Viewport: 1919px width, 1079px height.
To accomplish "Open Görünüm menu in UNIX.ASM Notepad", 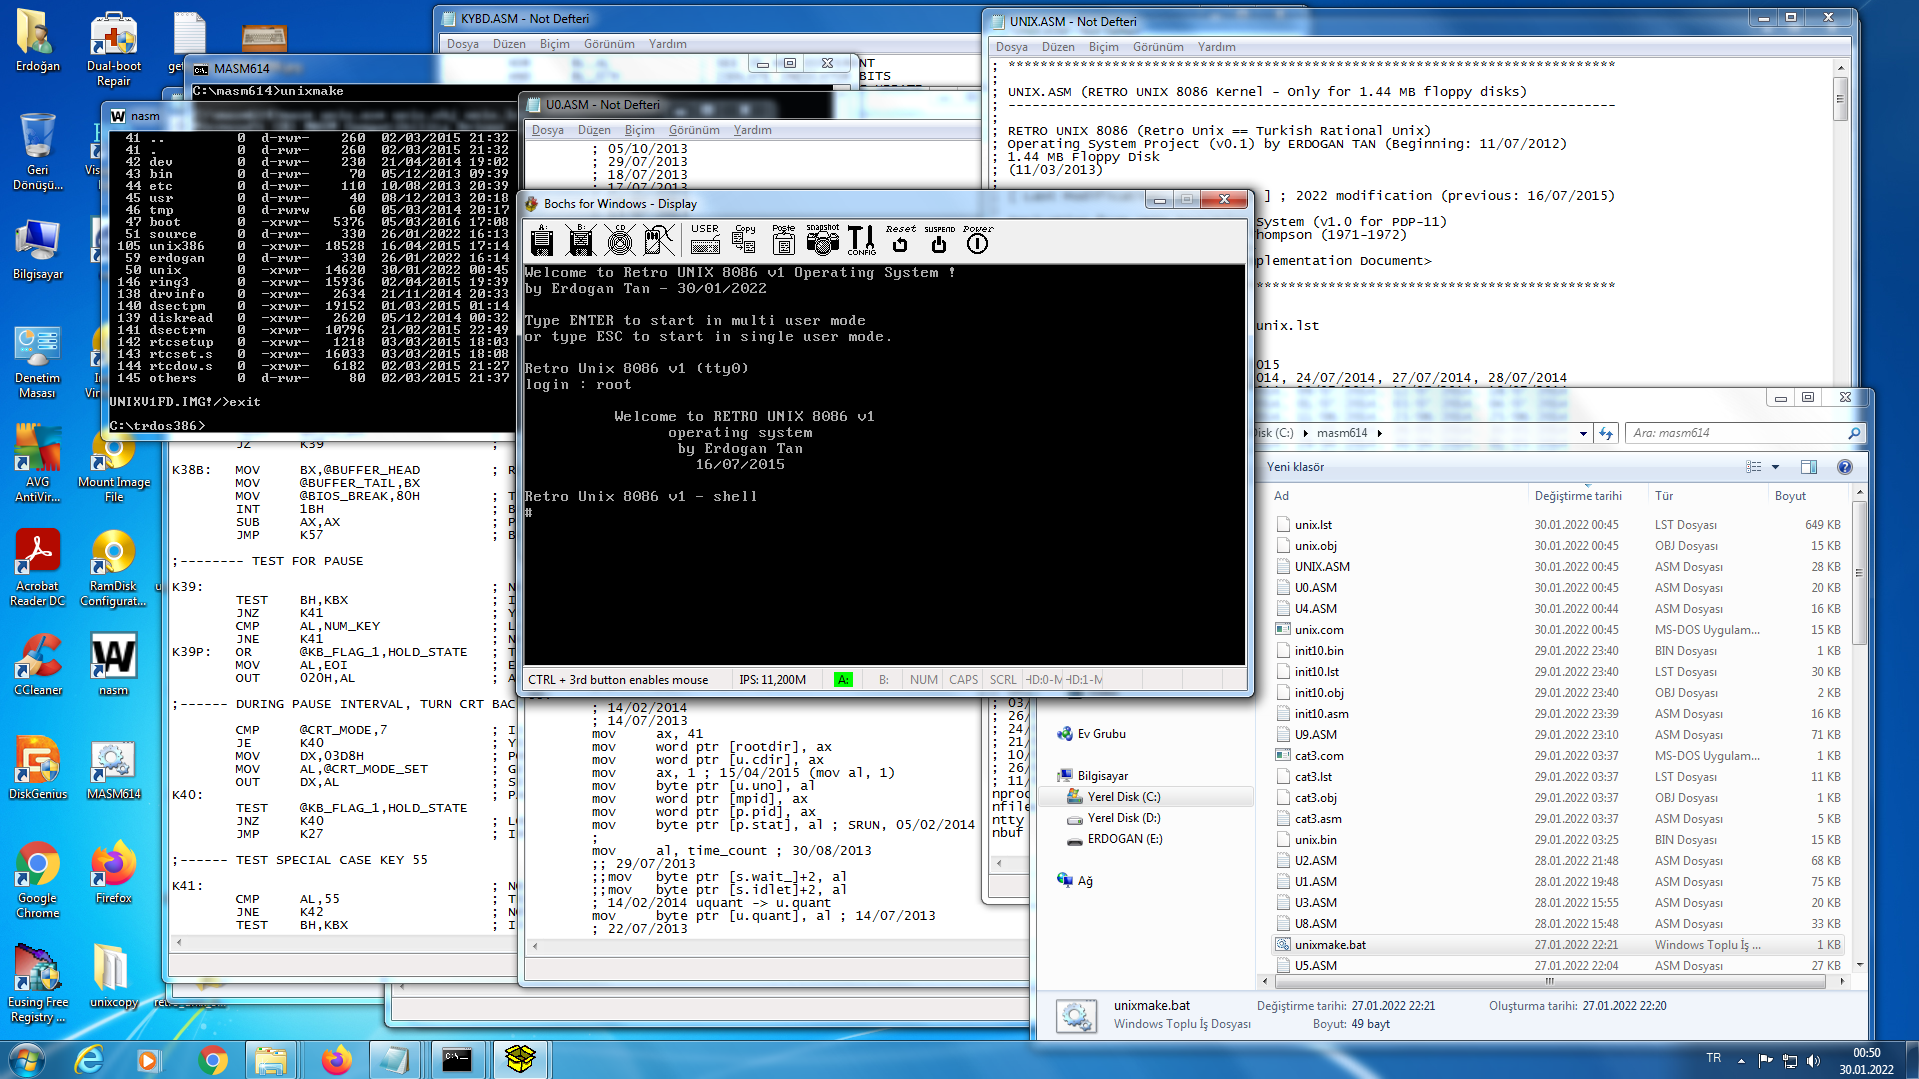I will click(x=1158, y=47).
